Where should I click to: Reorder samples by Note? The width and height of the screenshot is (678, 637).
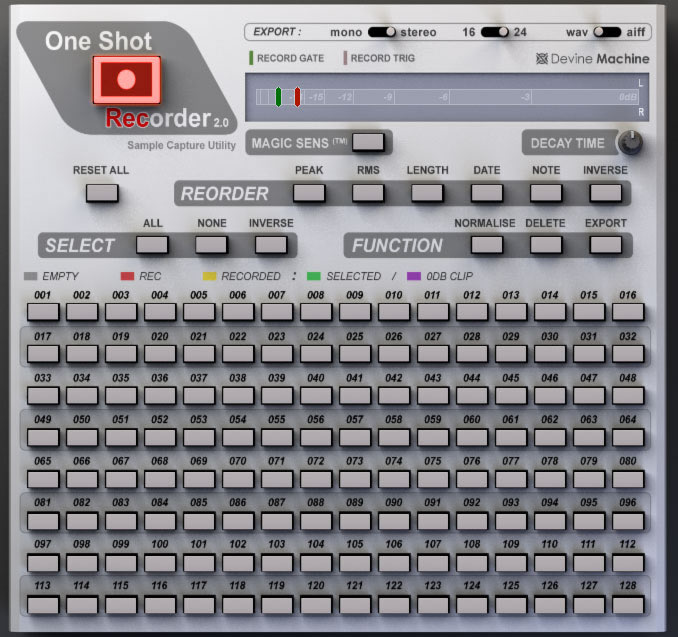point(546,193)
